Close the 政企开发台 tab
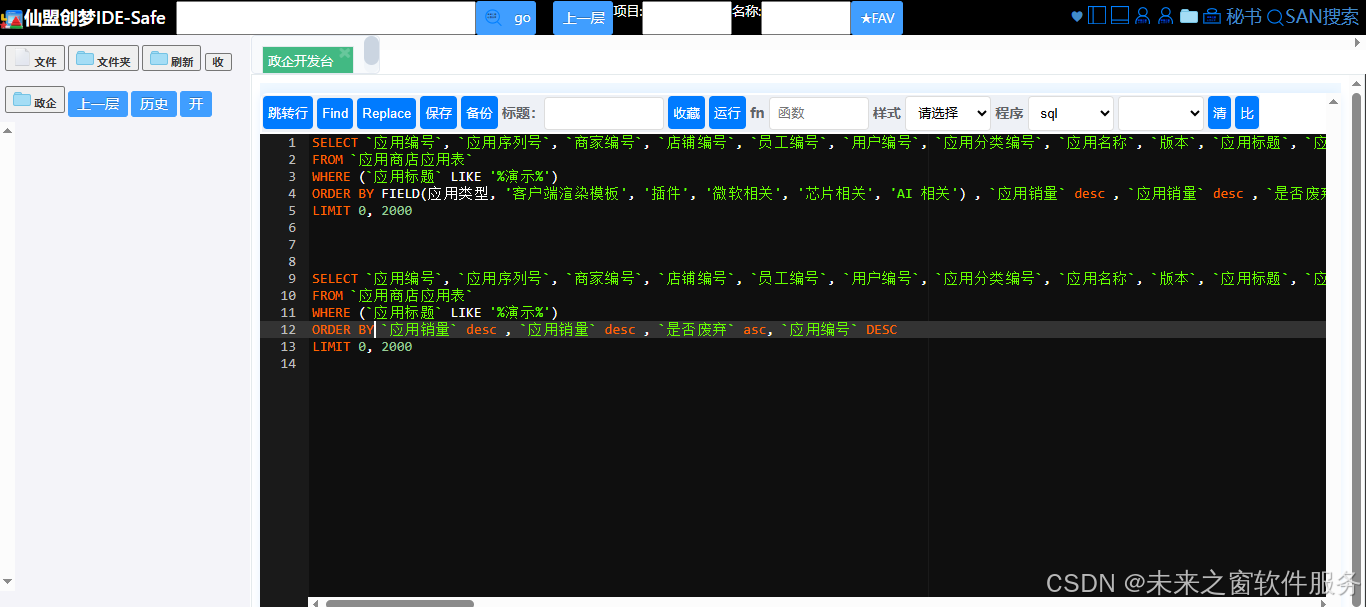The width and height of the screenshot is (1366, 607). click(x=345, y=53)
